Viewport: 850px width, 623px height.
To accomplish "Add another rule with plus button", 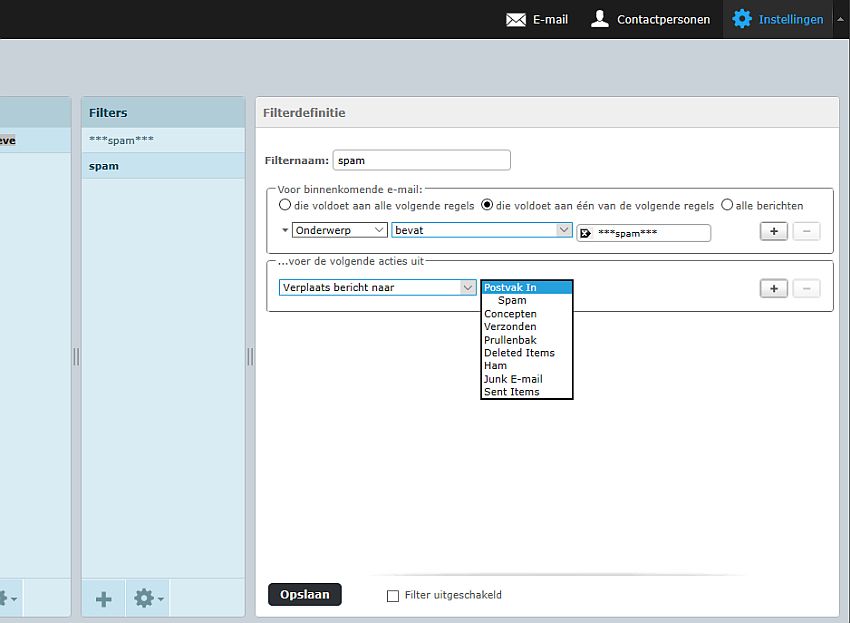I will click(x=773, y=231).
